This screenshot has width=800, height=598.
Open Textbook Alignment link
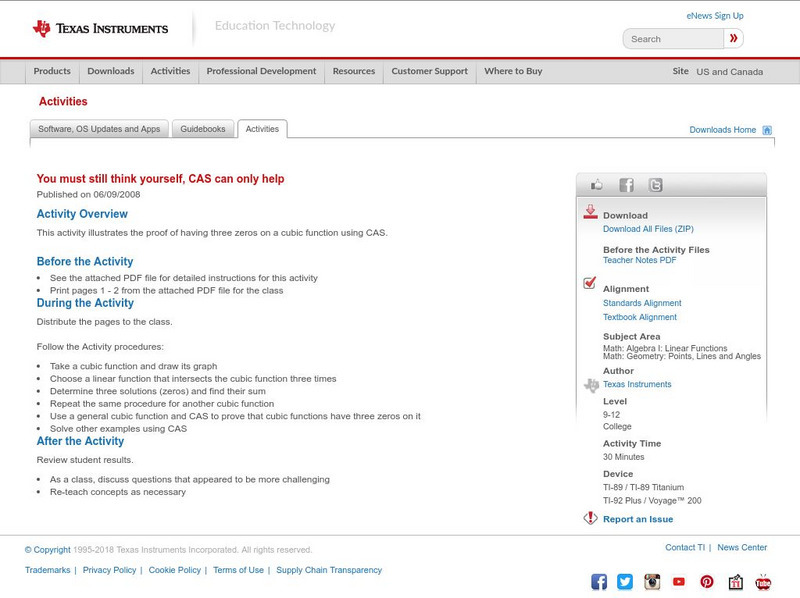pos(640,317)
